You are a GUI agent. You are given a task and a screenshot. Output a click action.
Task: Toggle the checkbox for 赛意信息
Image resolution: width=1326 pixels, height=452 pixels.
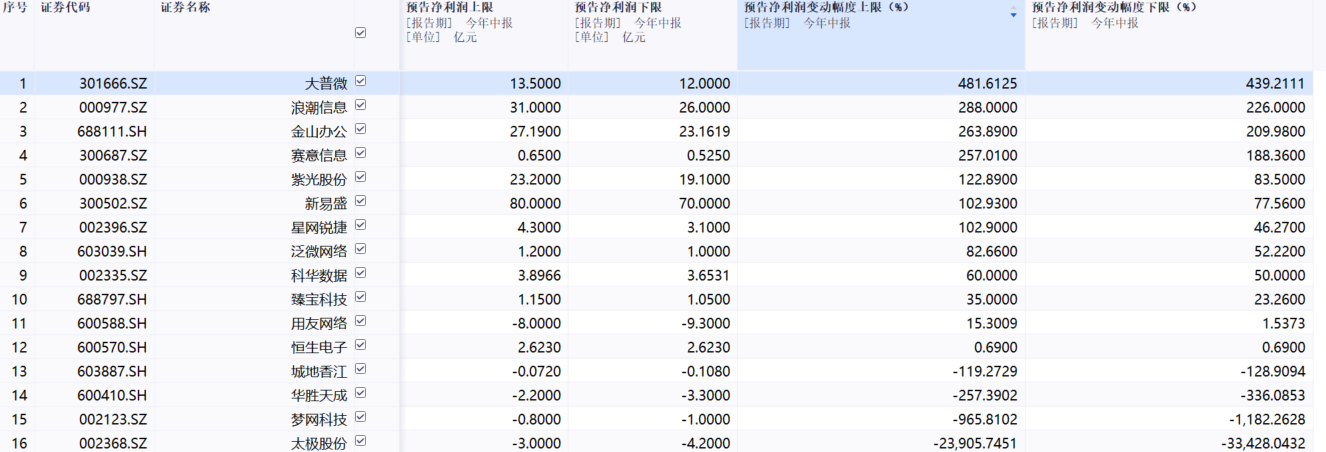[x=360, y=153]
